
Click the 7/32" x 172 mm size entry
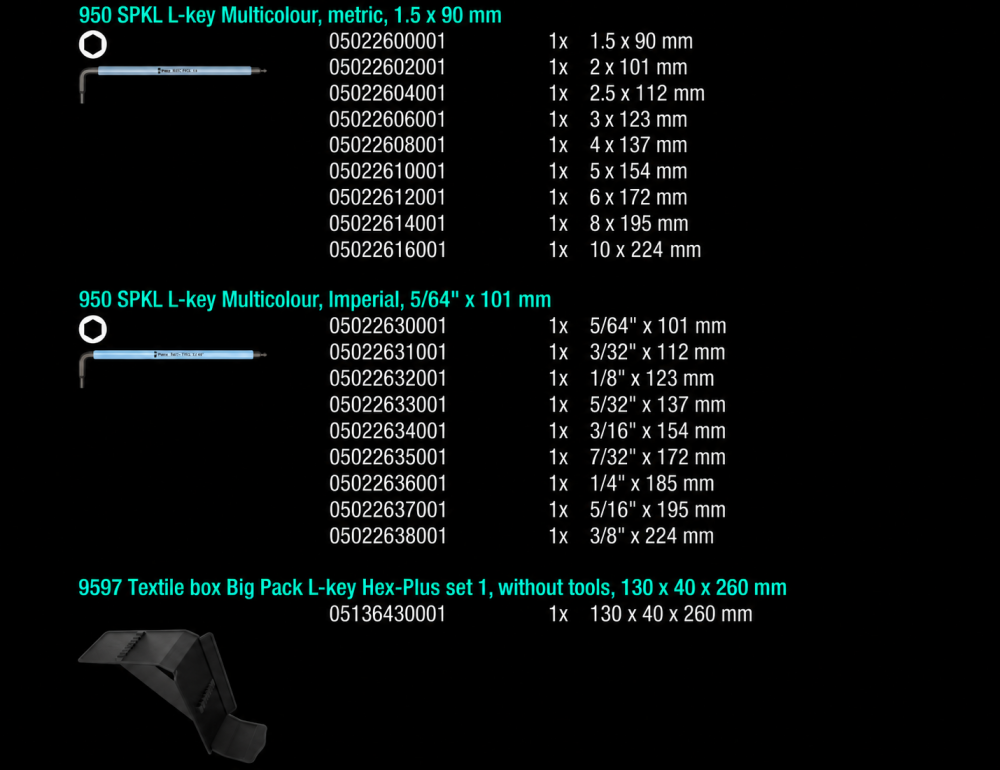click(x=658, y=457)
